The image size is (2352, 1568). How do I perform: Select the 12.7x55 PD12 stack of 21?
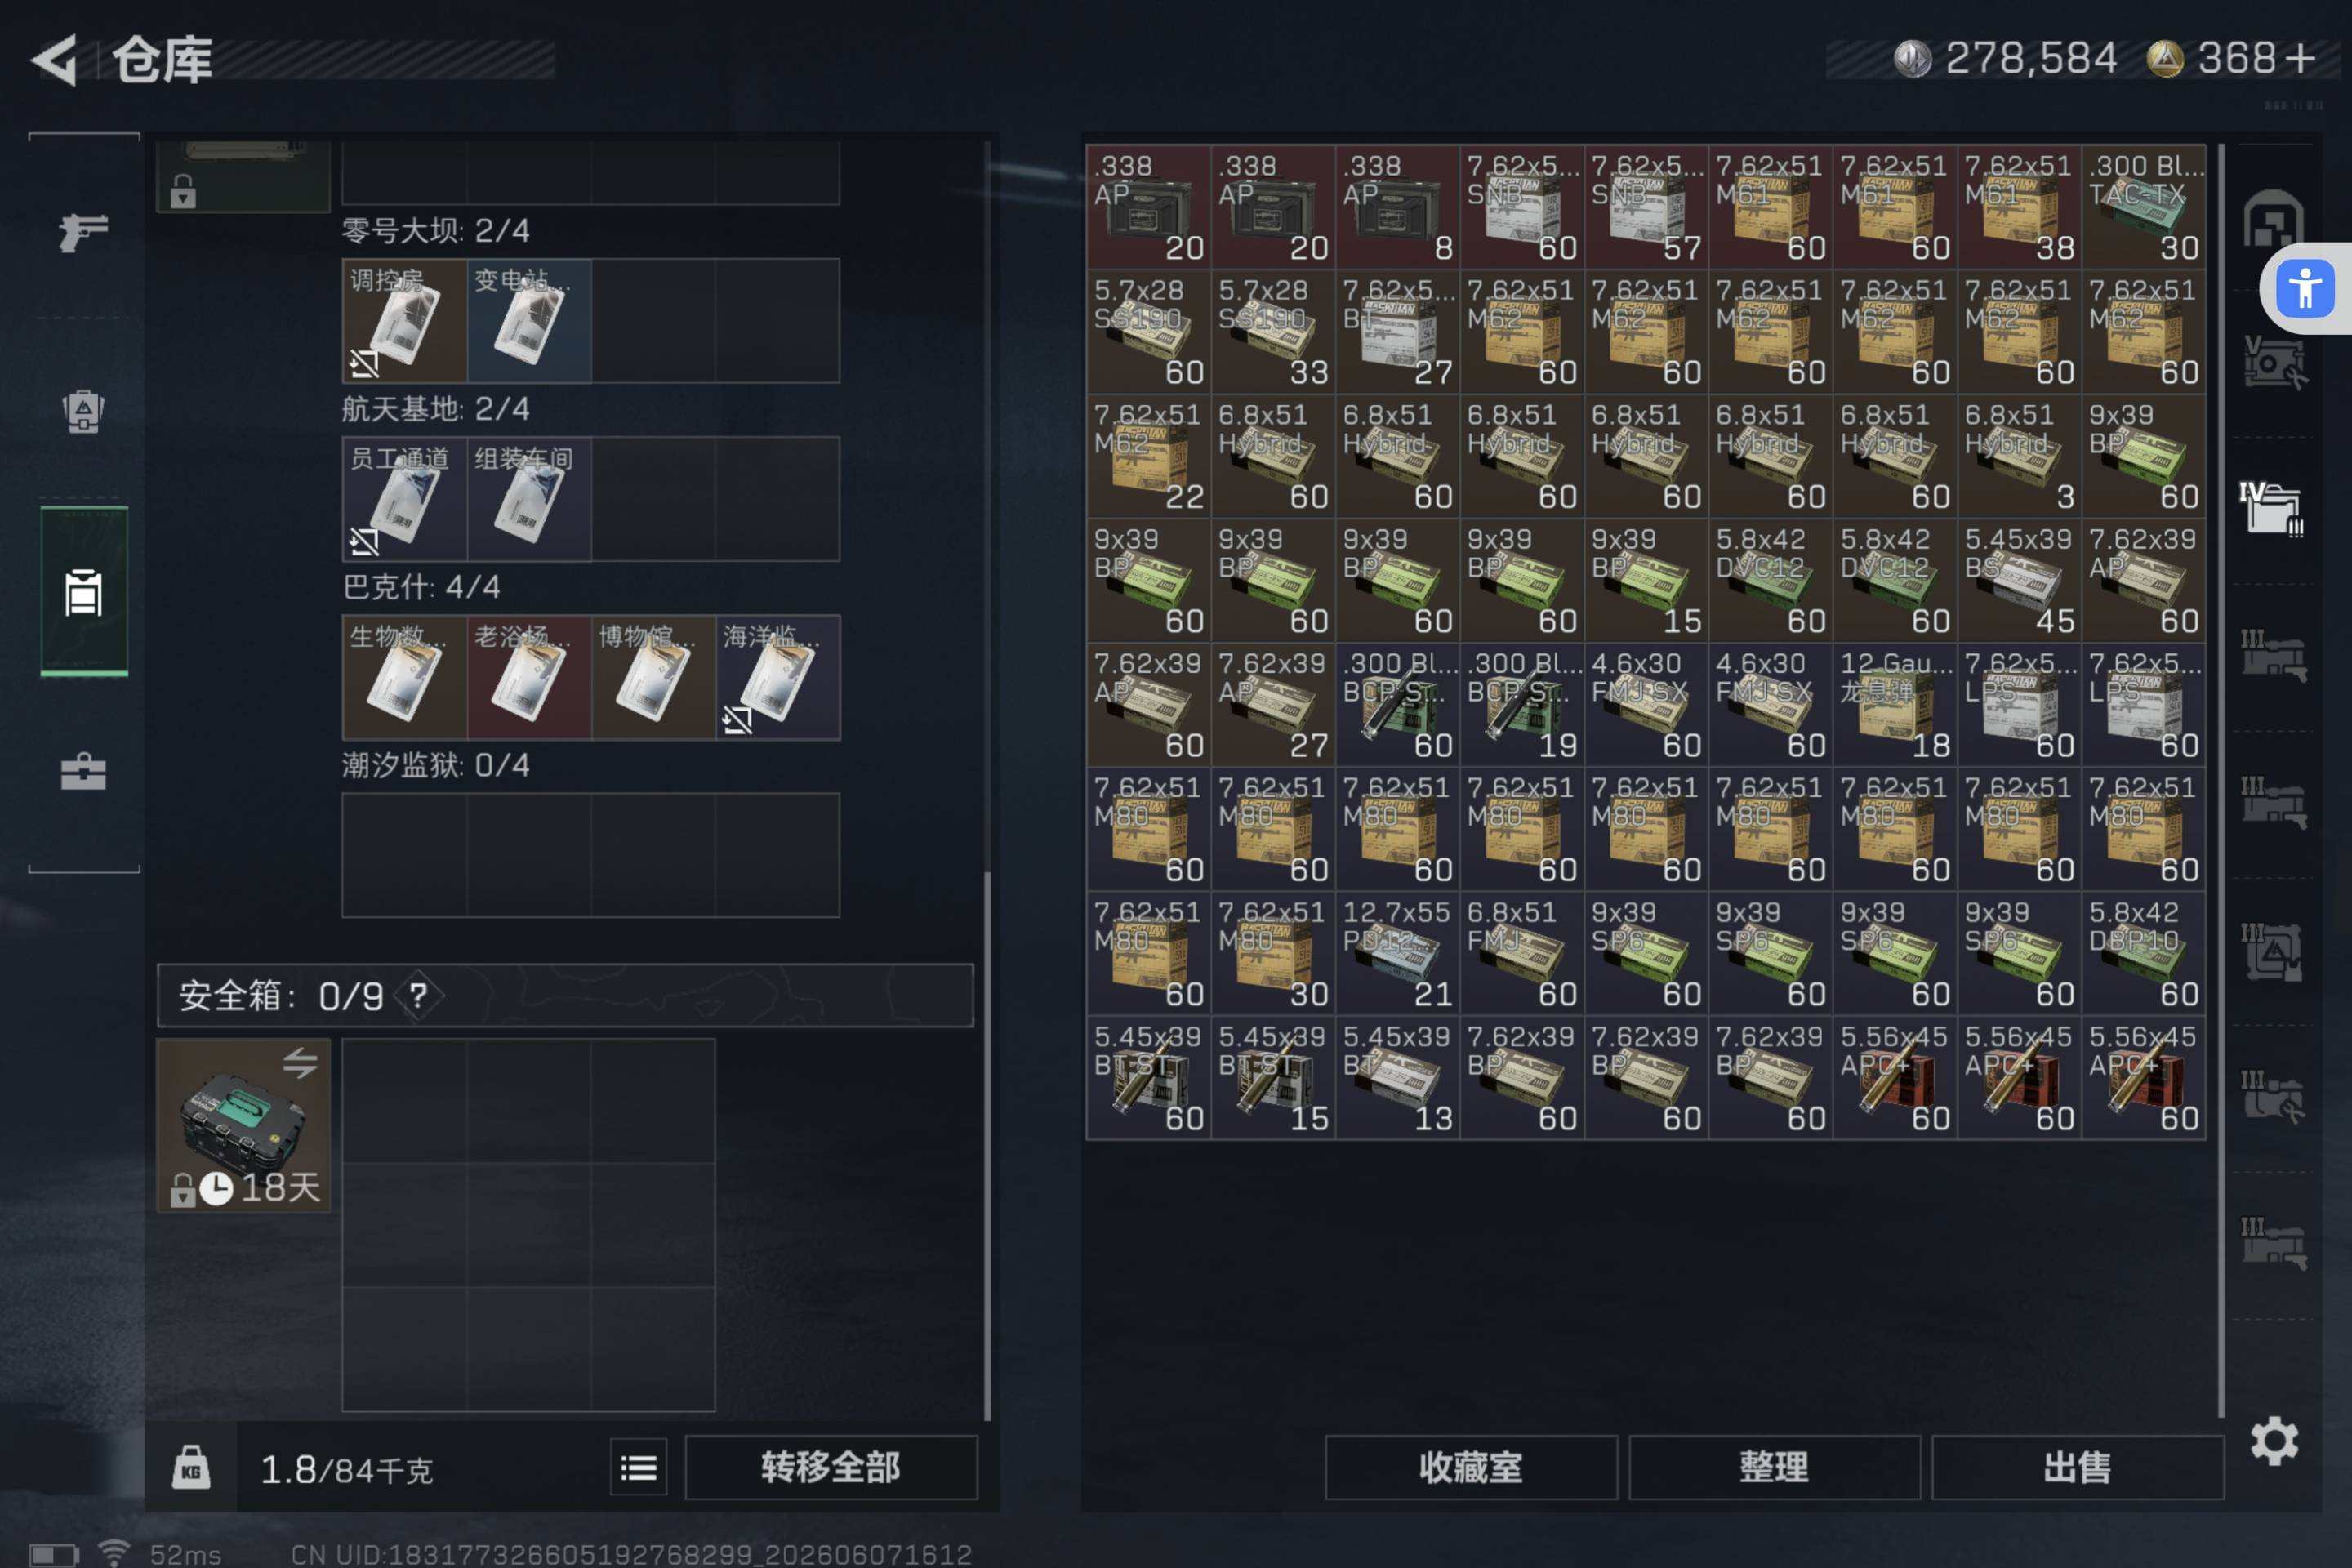click(1397, 953)
